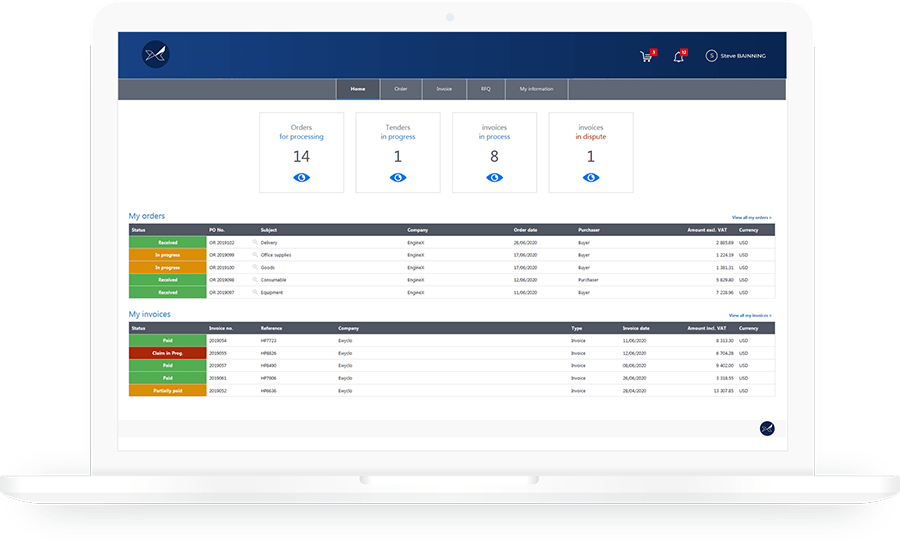Viewport: 900px width, 544px height.
Task: Click the invoices in process card count 8
Action: [494, 156]
